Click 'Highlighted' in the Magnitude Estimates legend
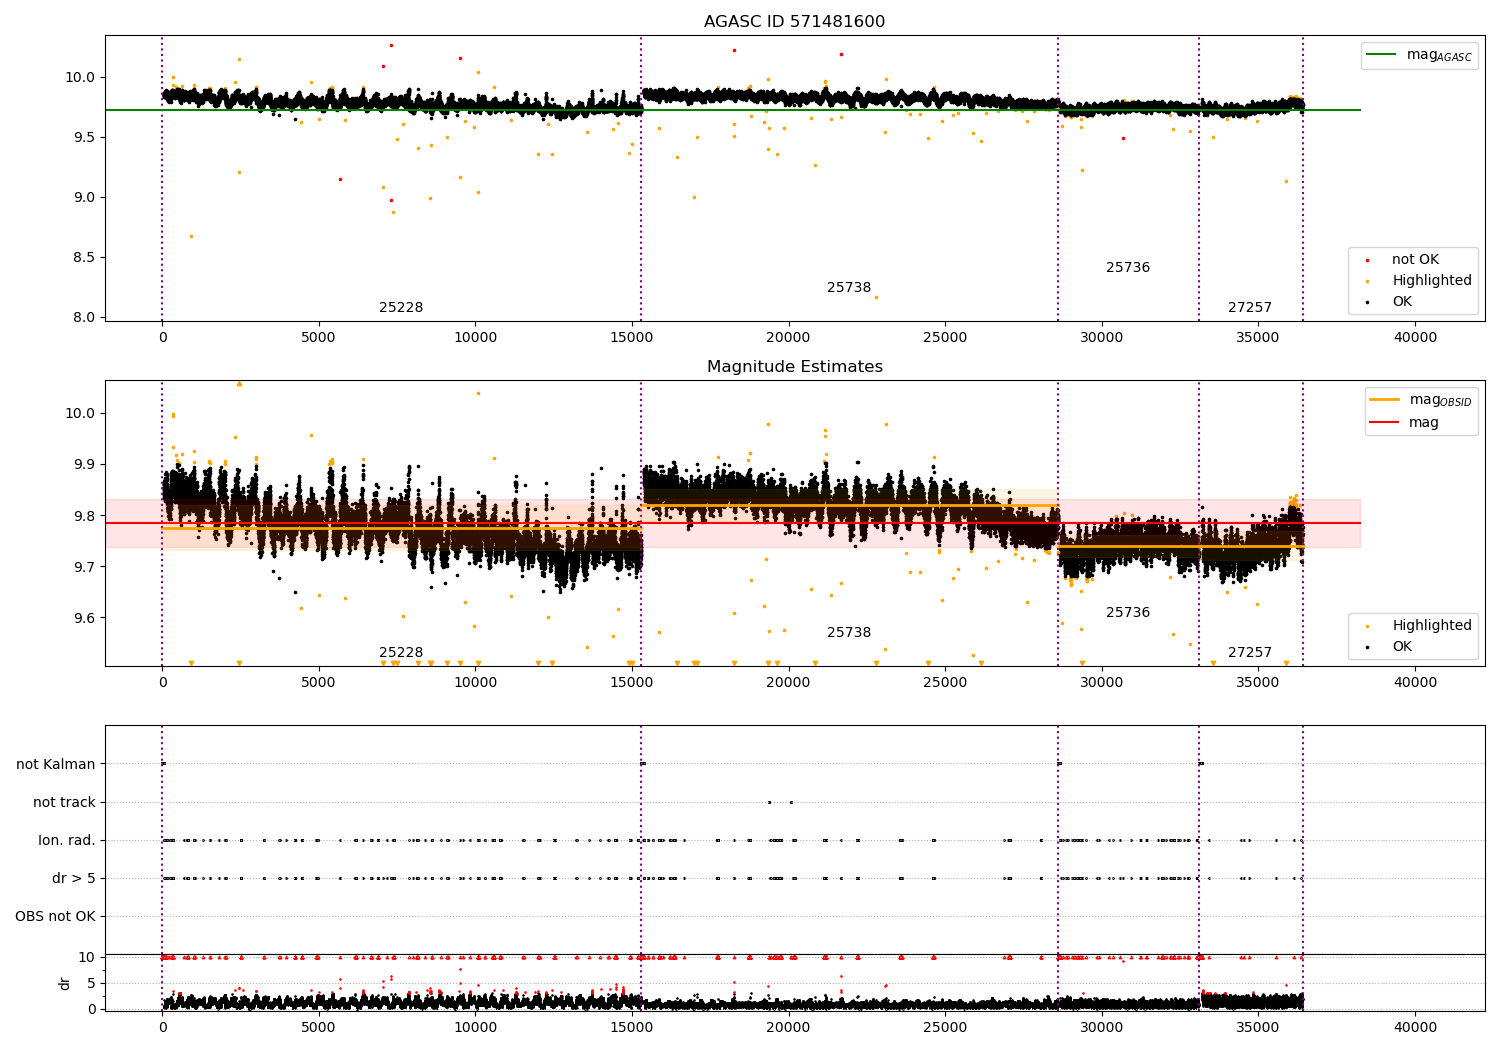 click(1432, 626)
